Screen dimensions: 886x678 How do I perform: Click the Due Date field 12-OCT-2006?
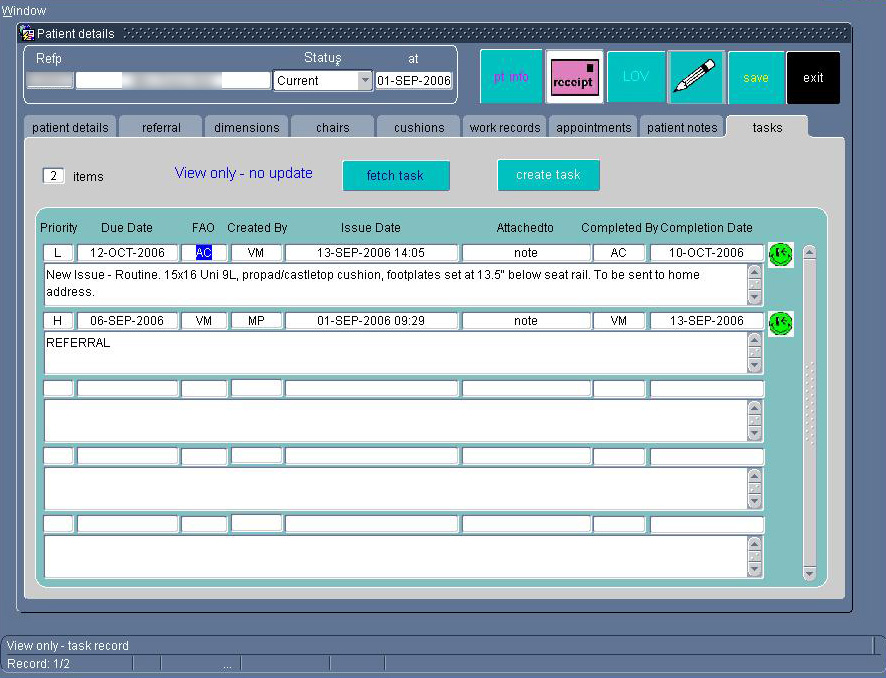pos(127,253)
